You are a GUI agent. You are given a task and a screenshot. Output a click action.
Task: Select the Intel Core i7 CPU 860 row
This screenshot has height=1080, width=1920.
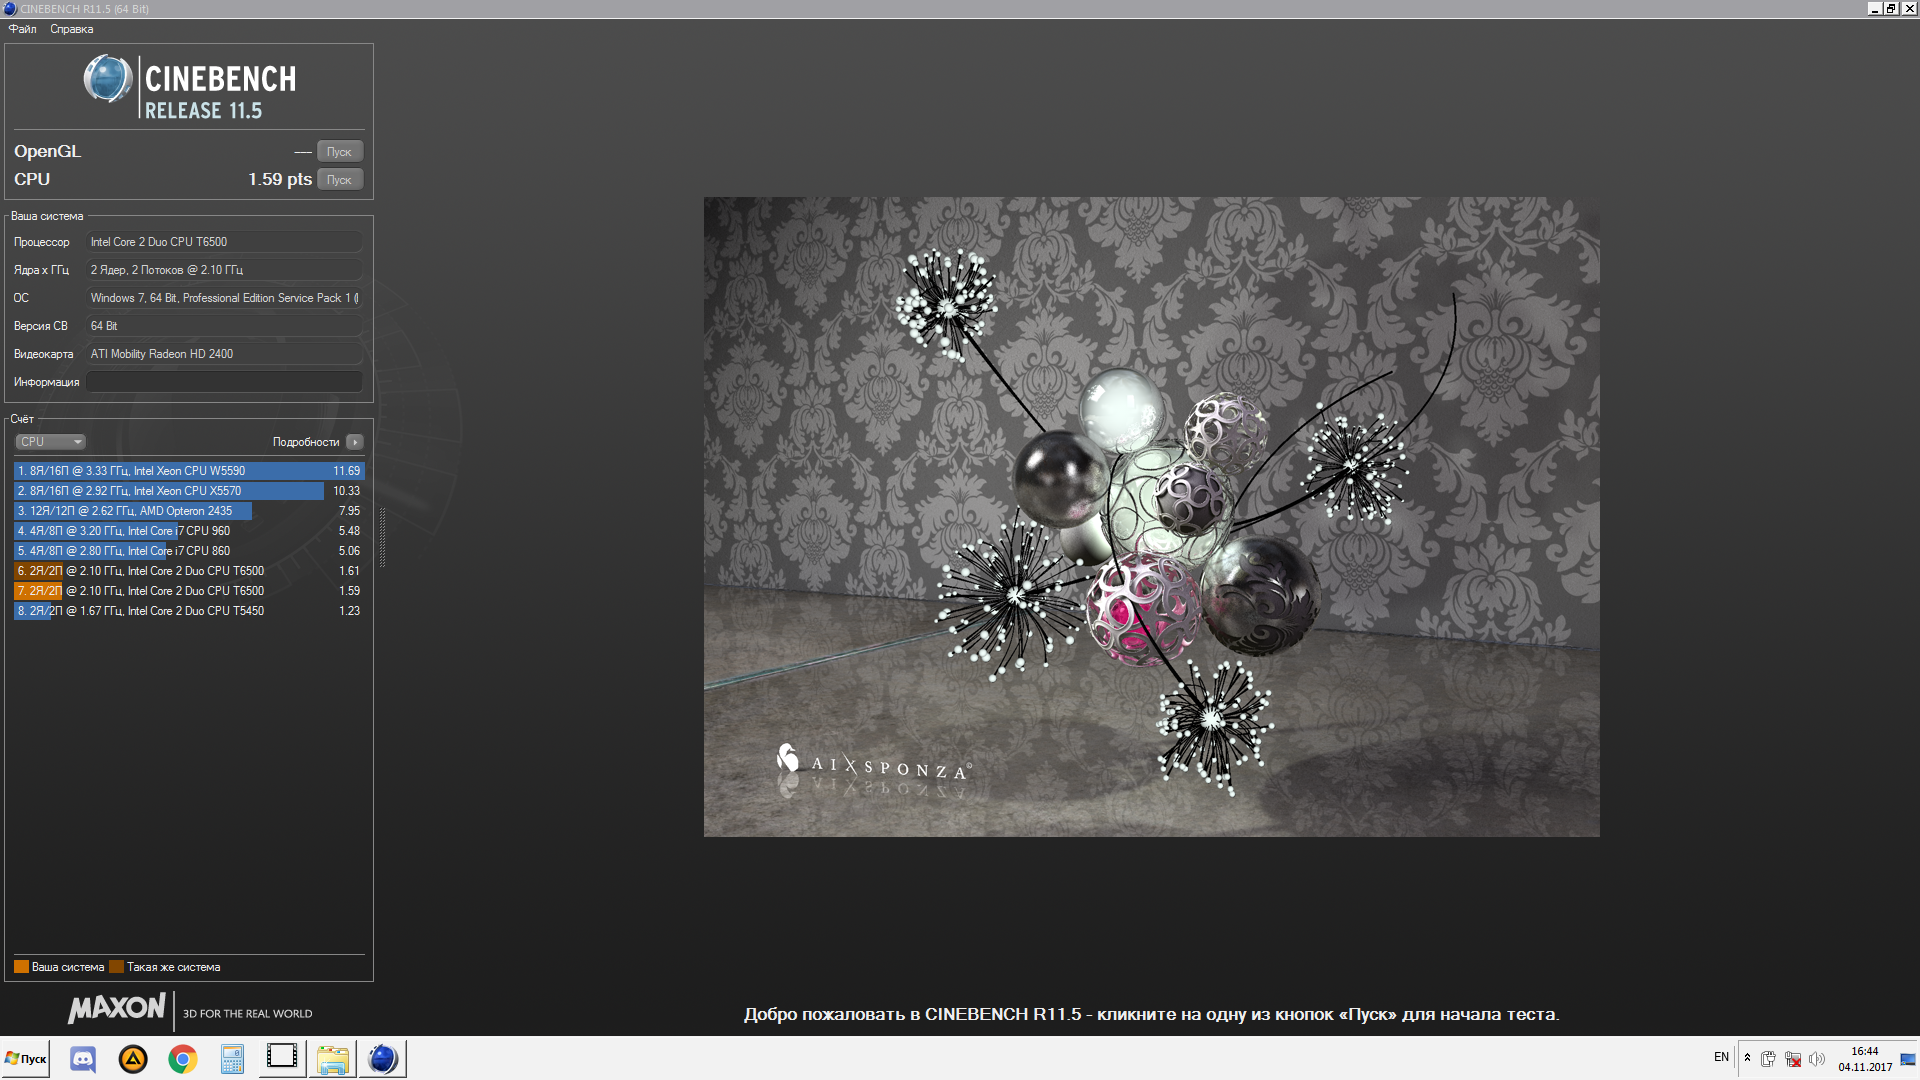[x=189, y=551]
